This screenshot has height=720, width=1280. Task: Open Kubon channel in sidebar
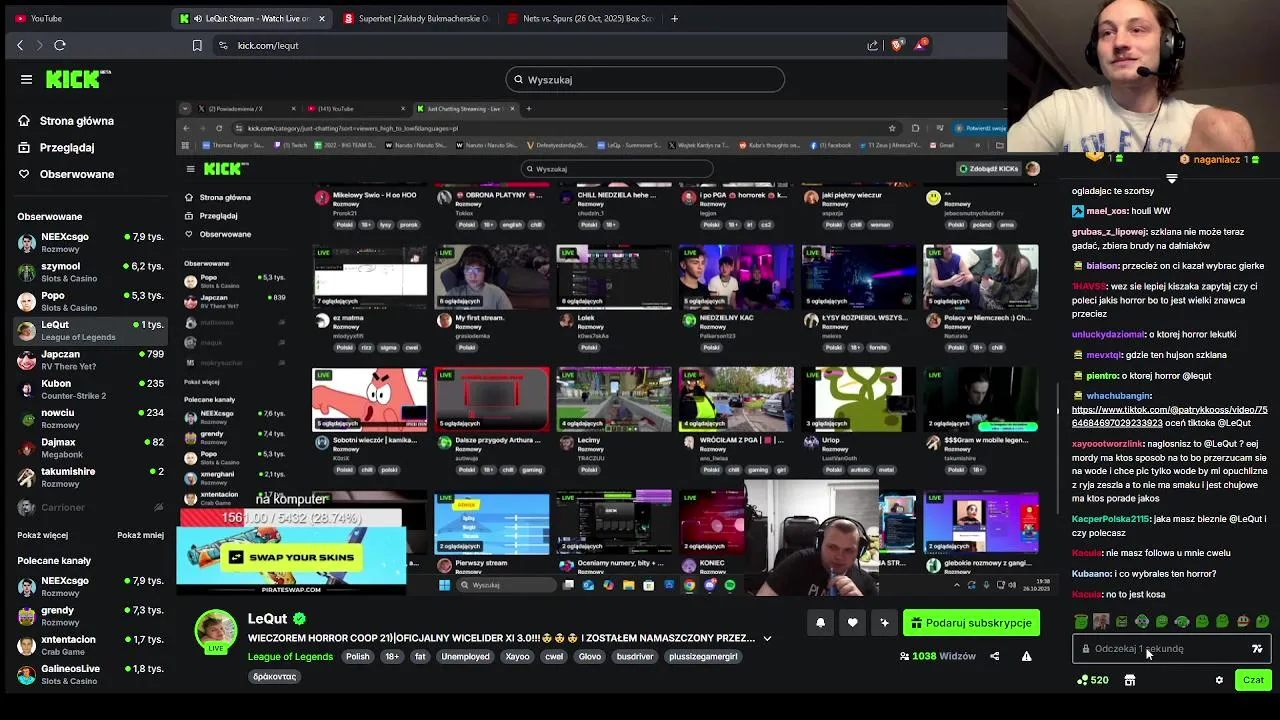click(90, 389)
